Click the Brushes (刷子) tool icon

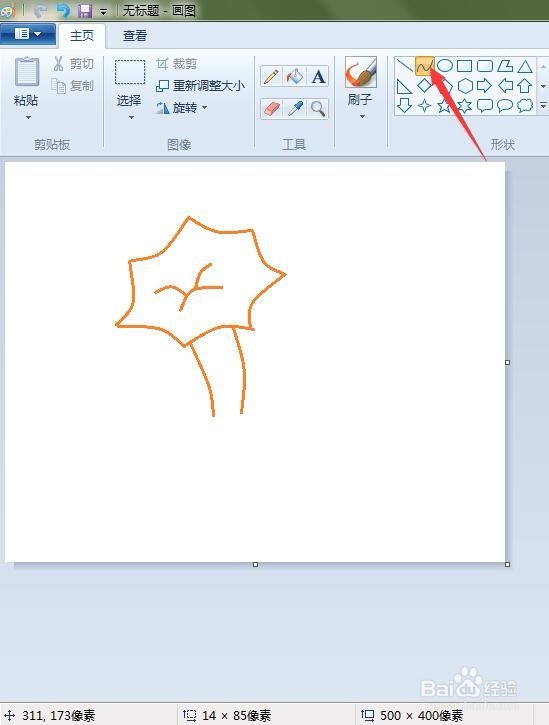pos(361,73)
